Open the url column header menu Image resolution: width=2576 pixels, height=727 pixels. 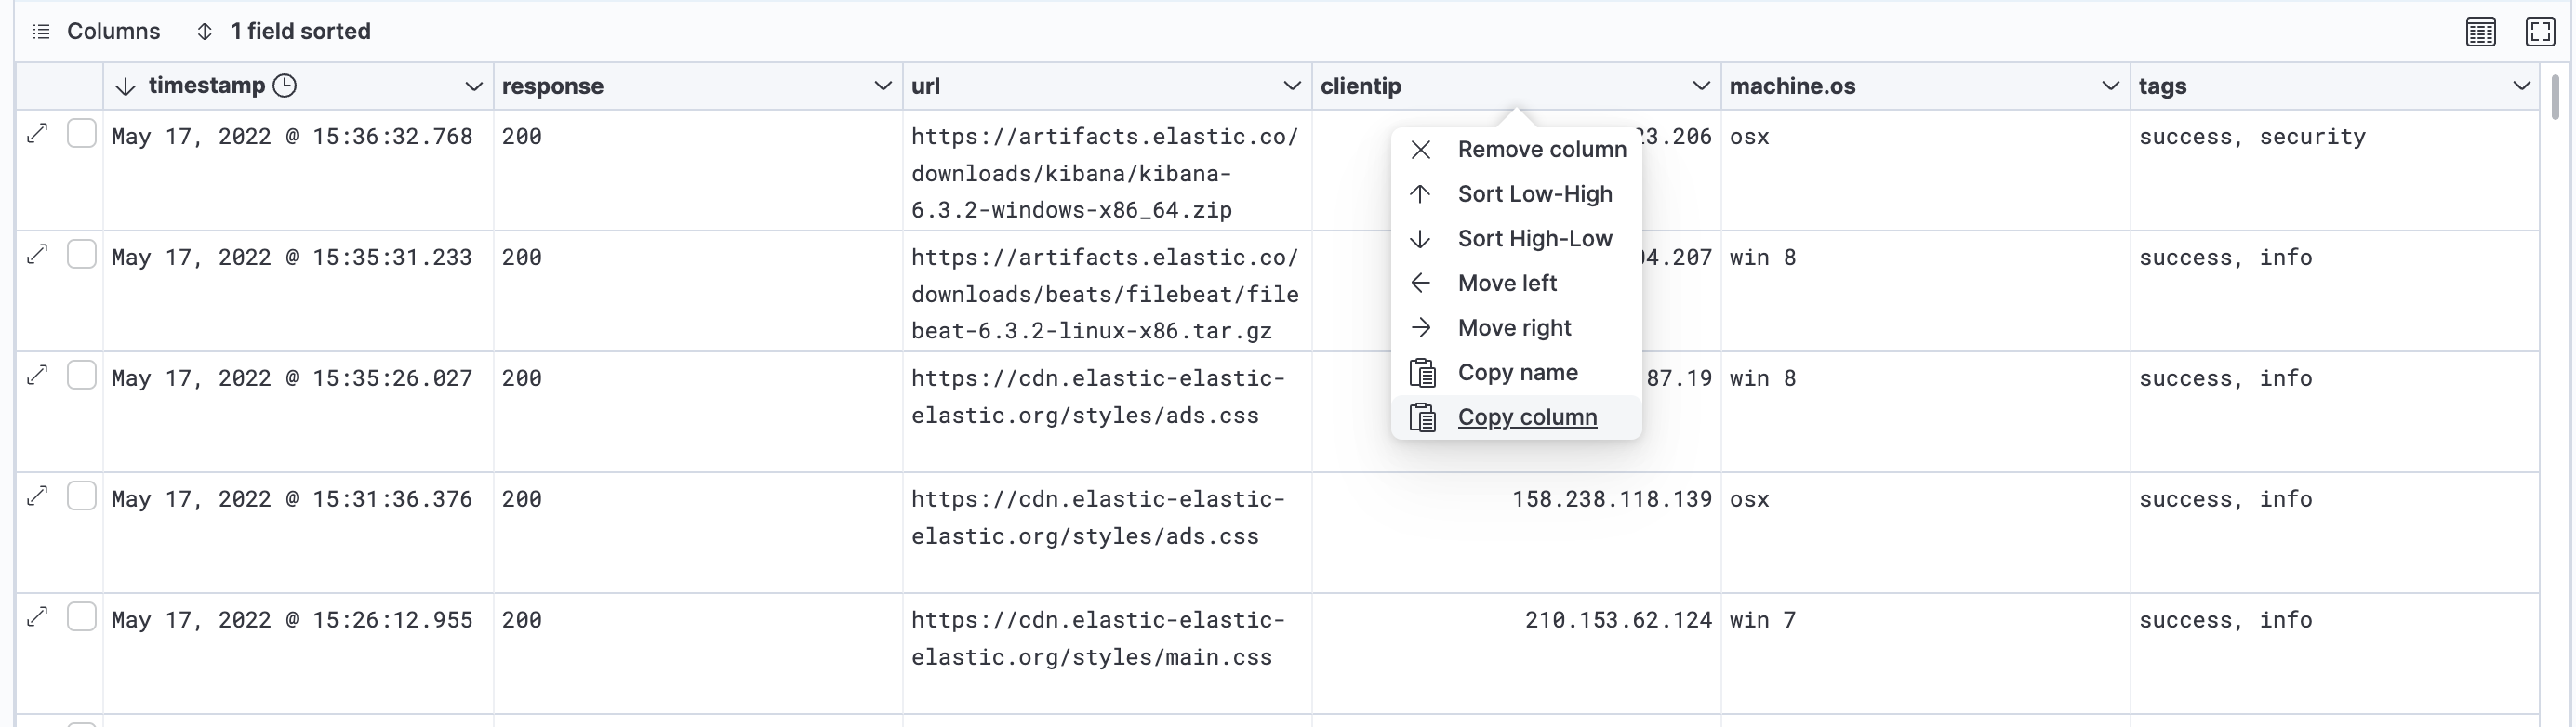click(1292, 87)
